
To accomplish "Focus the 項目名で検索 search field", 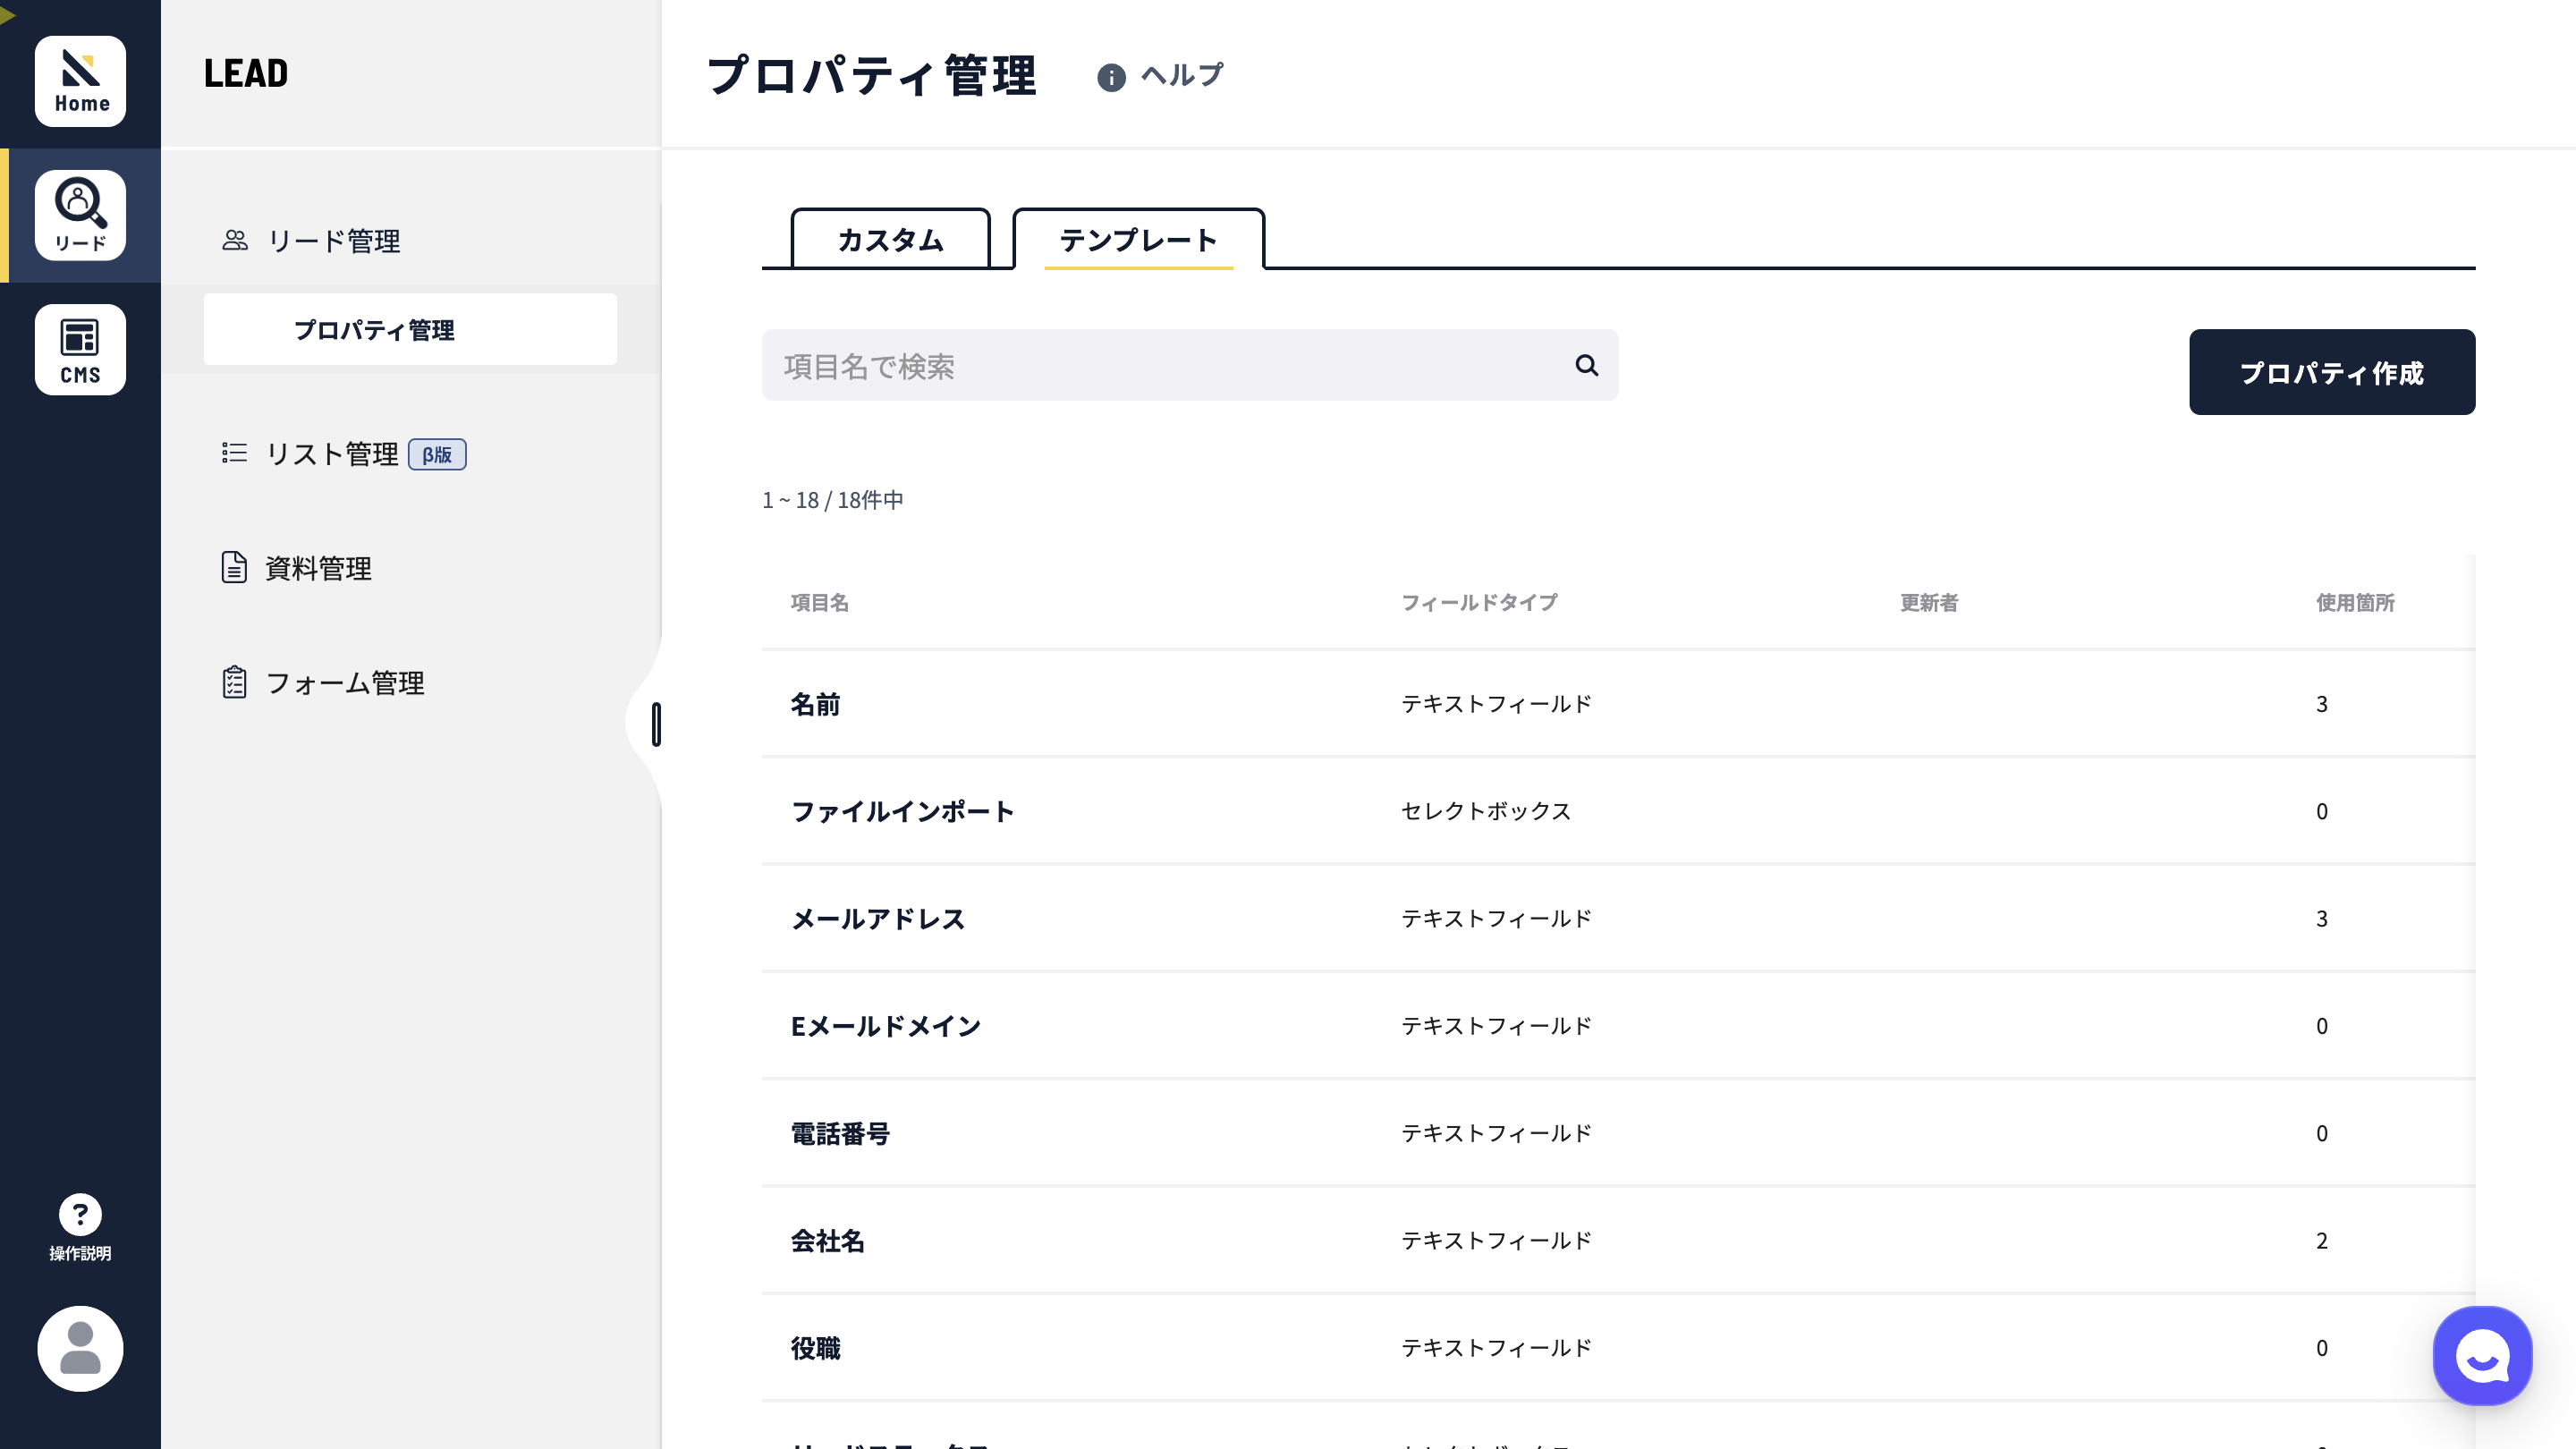I will [1190, 365].
